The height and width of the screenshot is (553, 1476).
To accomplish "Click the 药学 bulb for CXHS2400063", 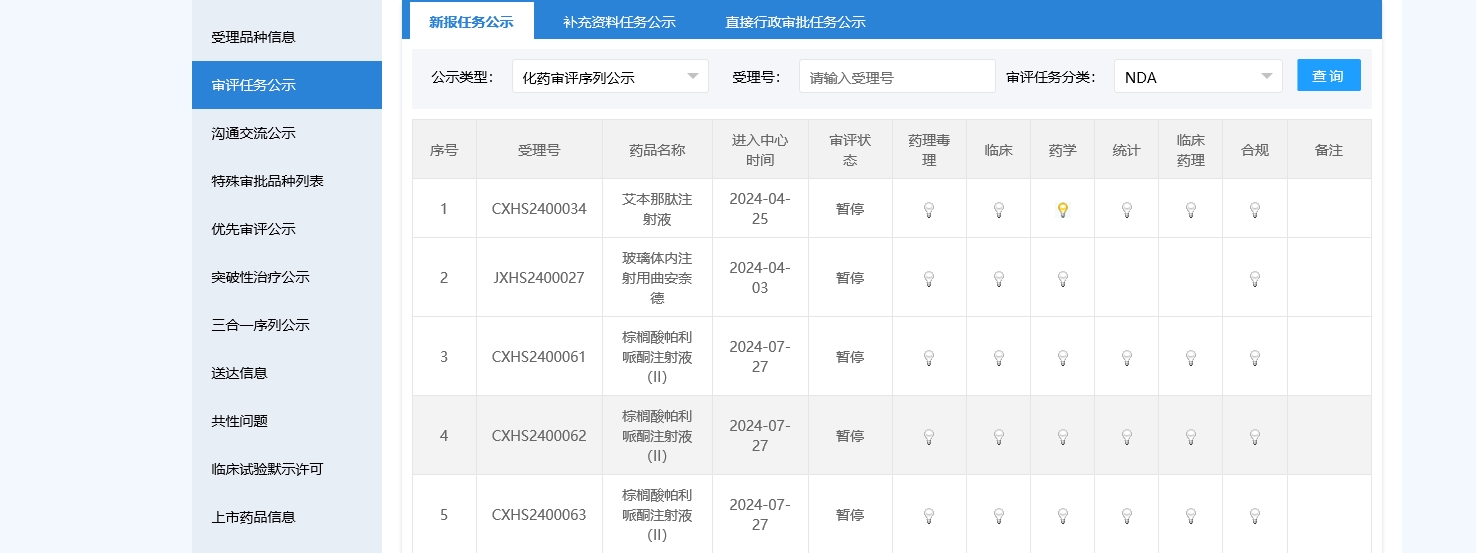I will pos(1063,516).
